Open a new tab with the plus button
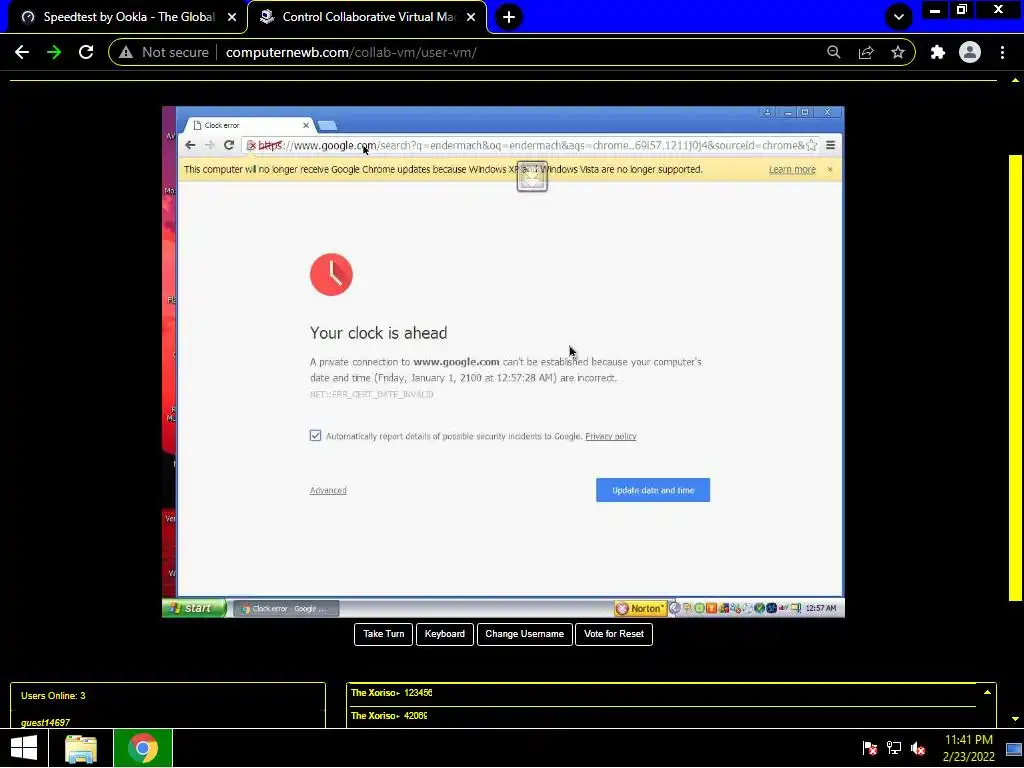1024x768 pixels. (x=509, y=17)
